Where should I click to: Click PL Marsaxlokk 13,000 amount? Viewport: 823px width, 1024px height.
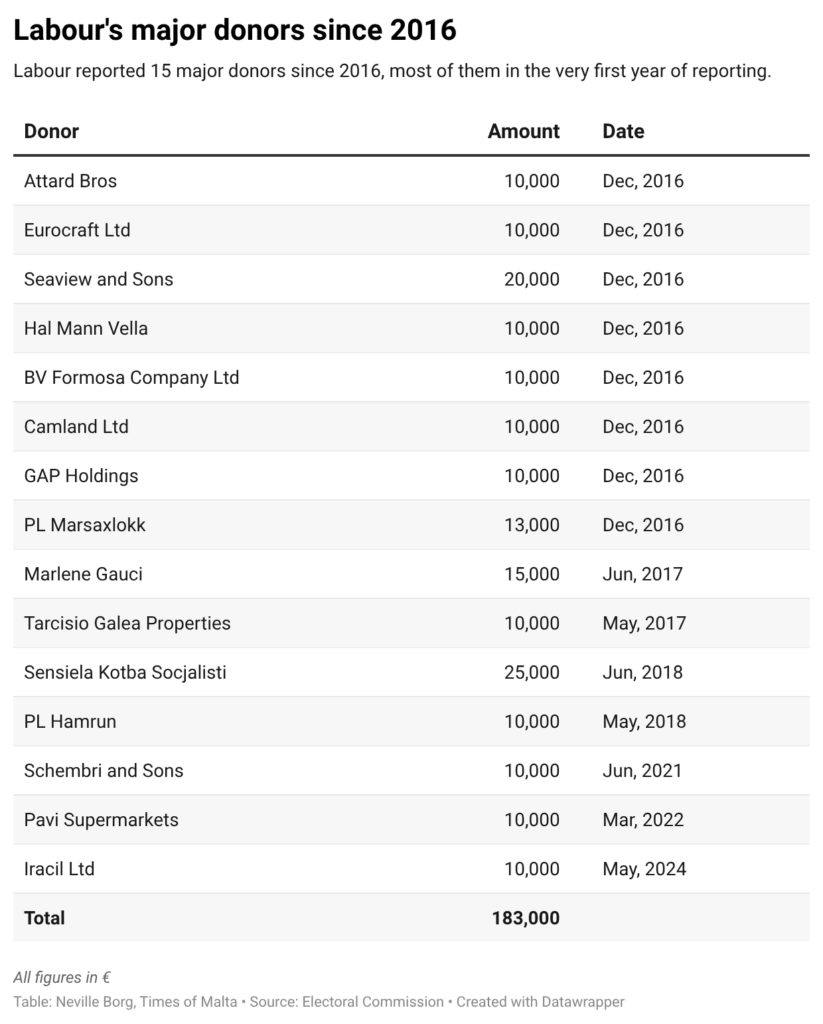click(x=532, y=524)
